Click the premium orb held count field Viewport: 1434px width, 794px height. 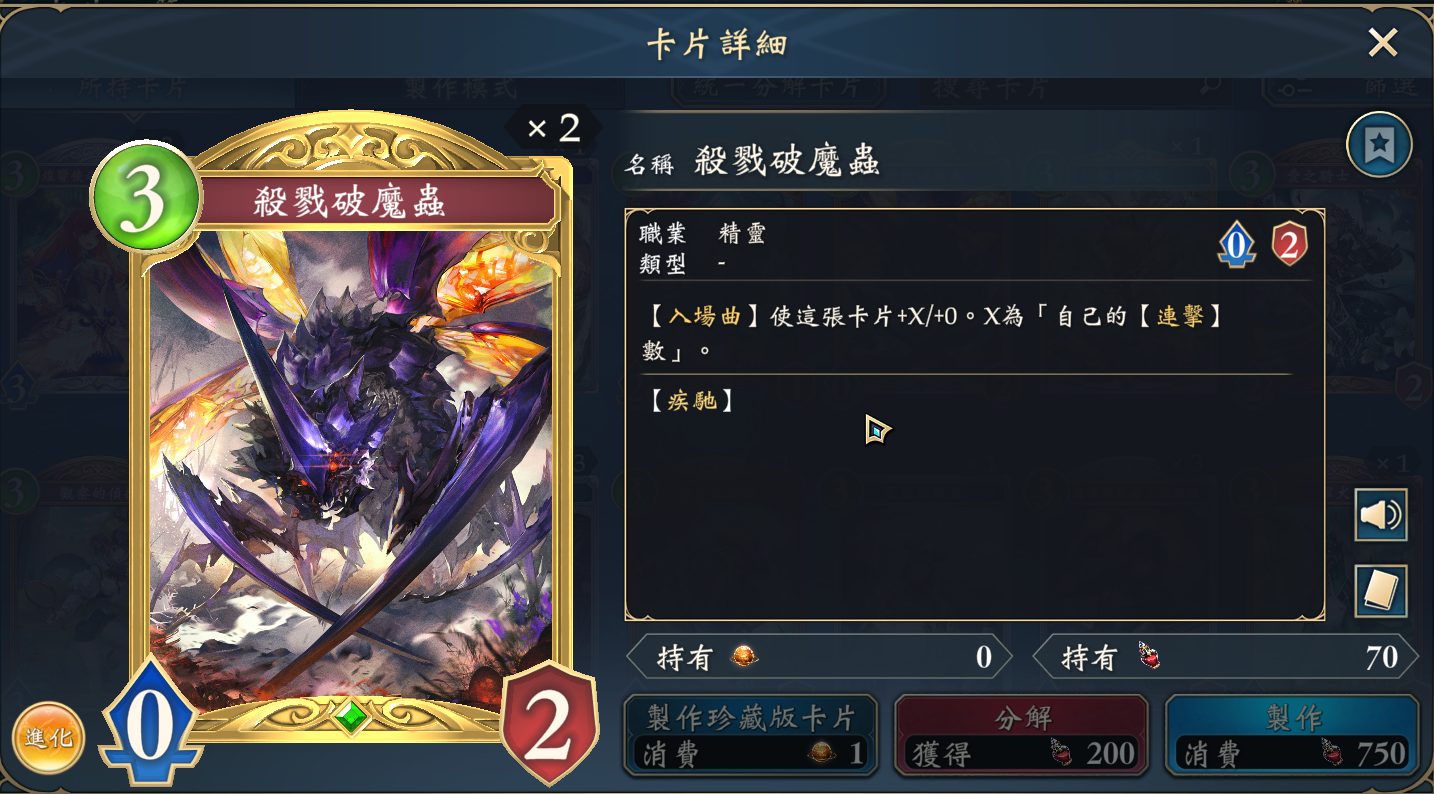pos(819,657)
